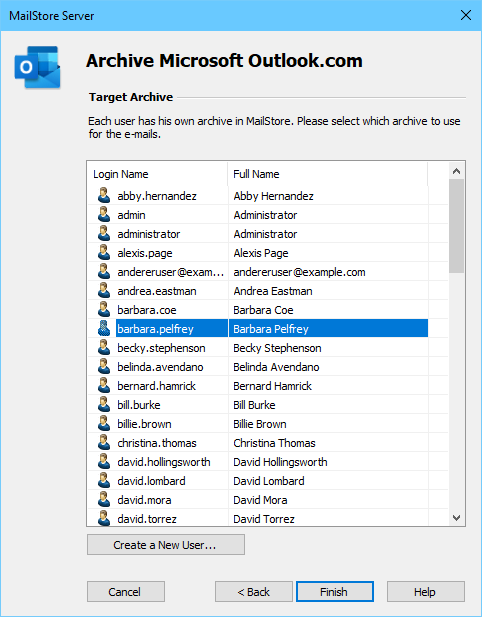Click the vertical scrollbar thumb
The image size is (482, 617).
coord(456,226)
